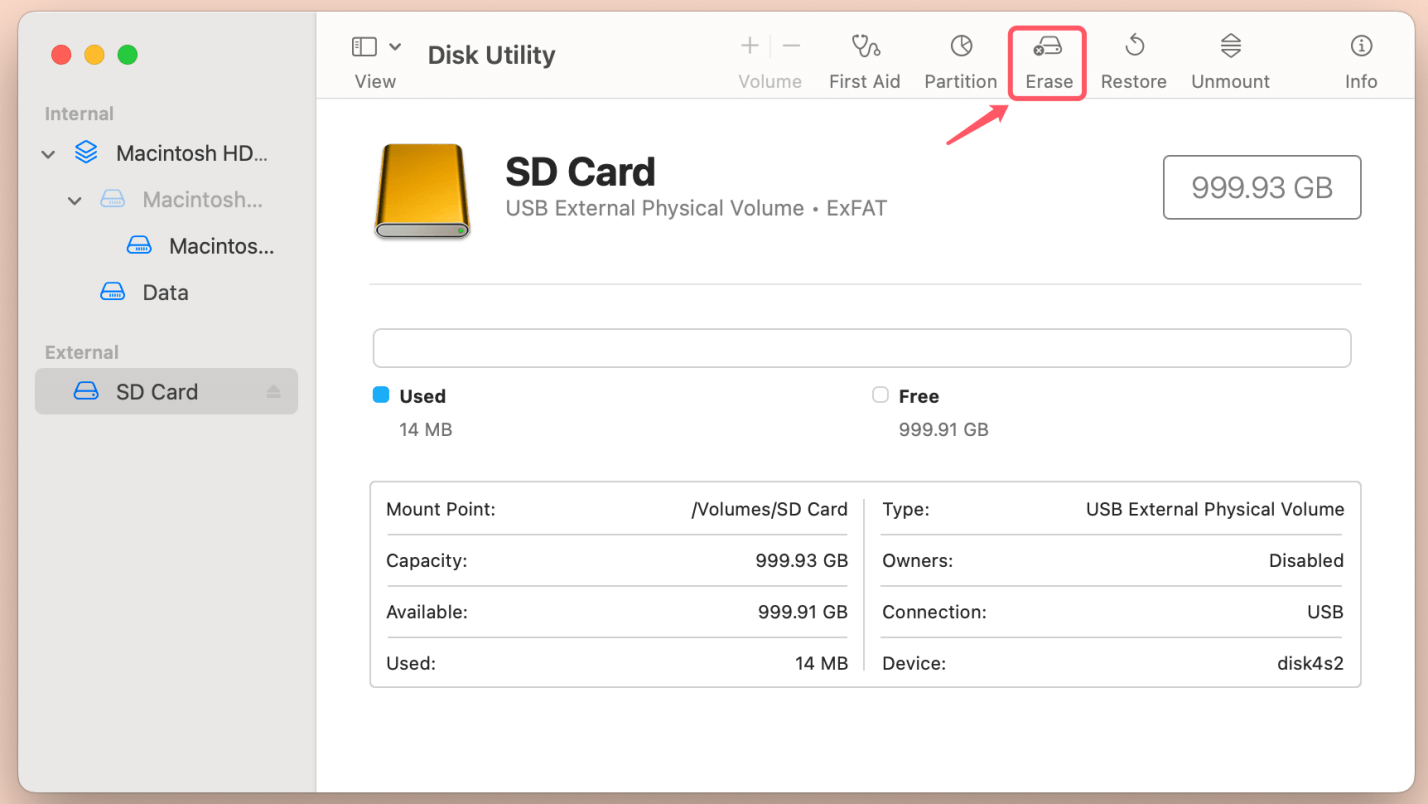This screenshot has height=804, width=1428.
Task: Click the disk usage bar
Action: tap(861, 348)
